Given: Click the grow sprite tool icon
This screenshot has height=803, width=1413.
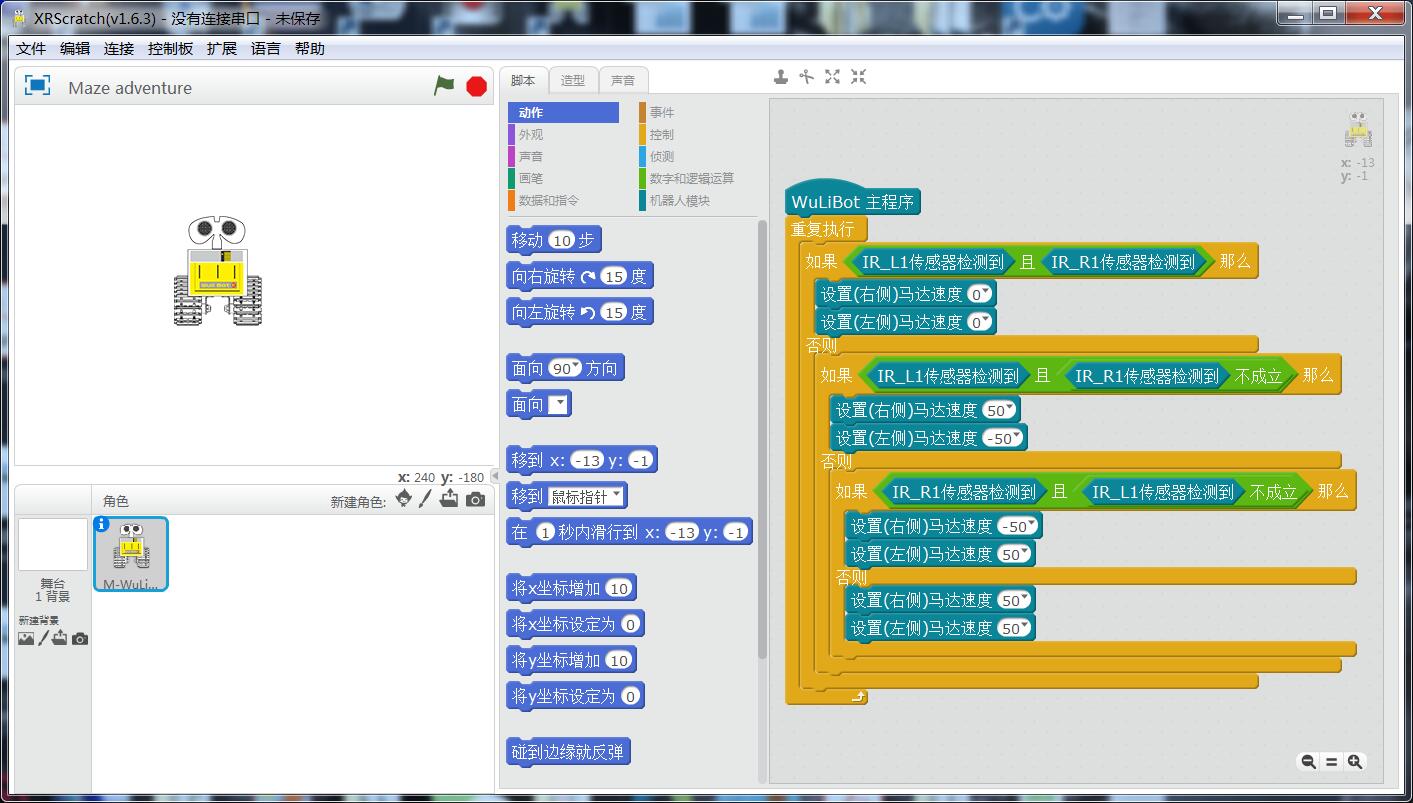Looking at the screenshot, I should pos(832,77).
